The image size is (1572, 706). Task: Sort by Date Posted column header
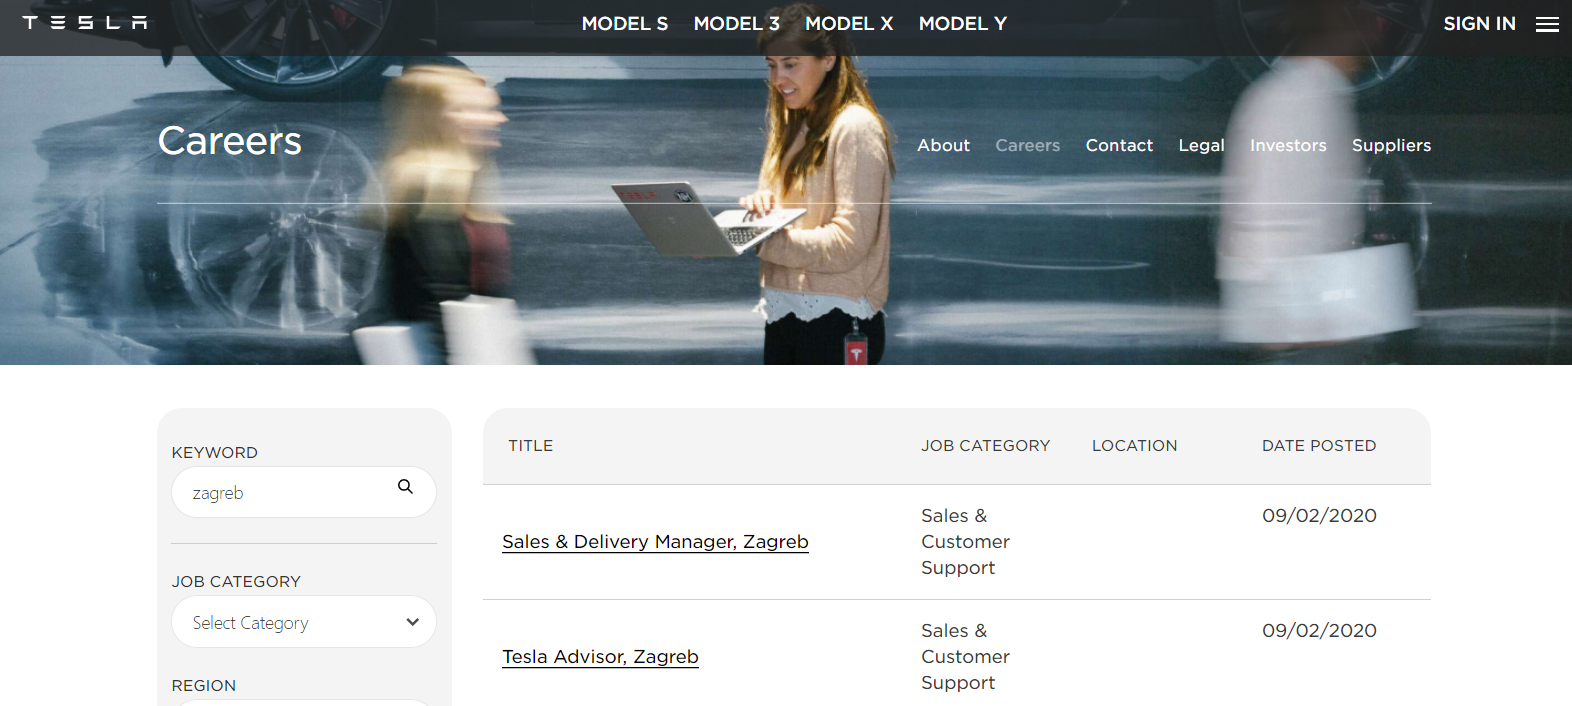coord(1319,446)
